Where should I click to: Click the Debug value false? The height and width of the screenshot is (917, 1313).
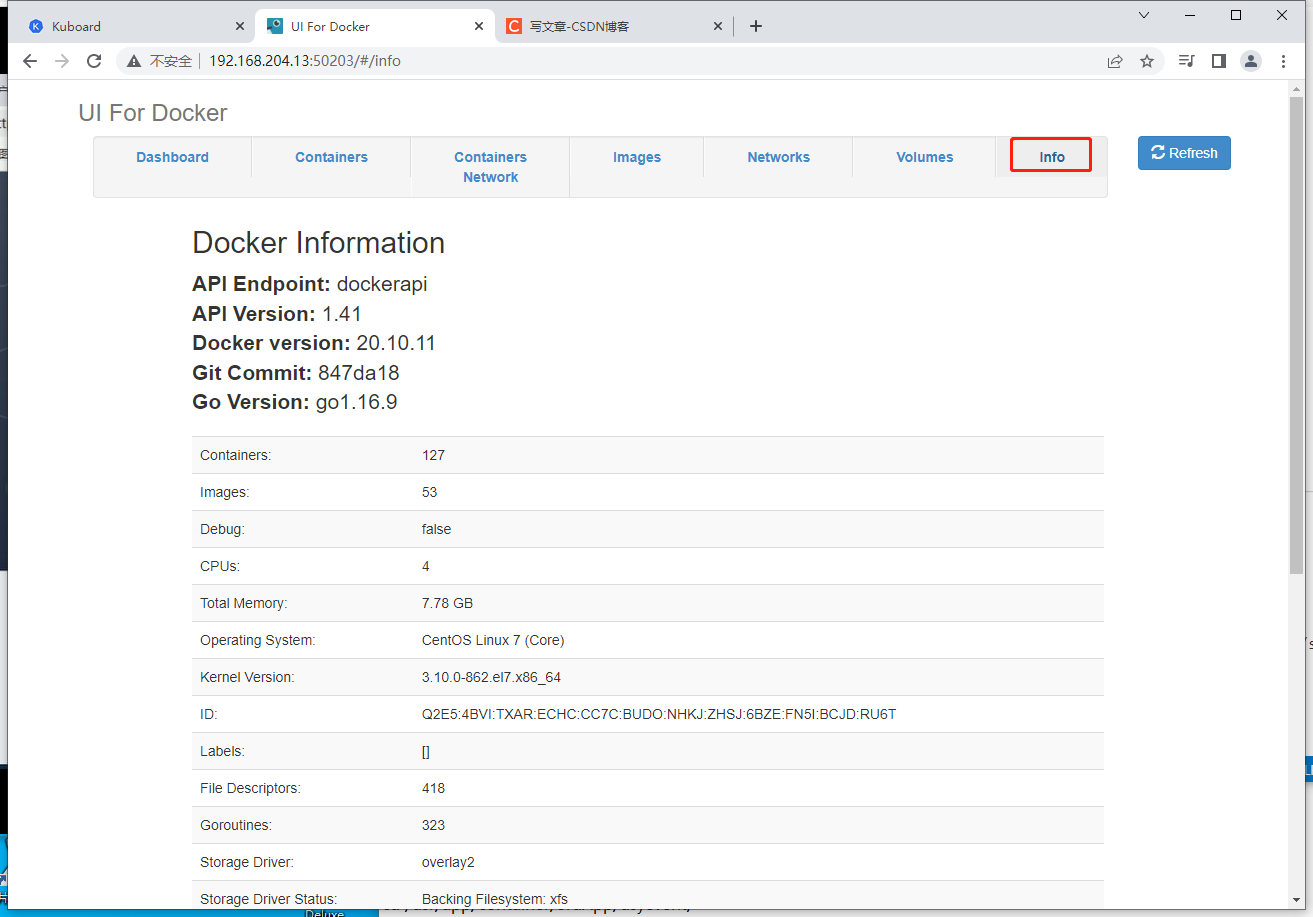[436, 529]
